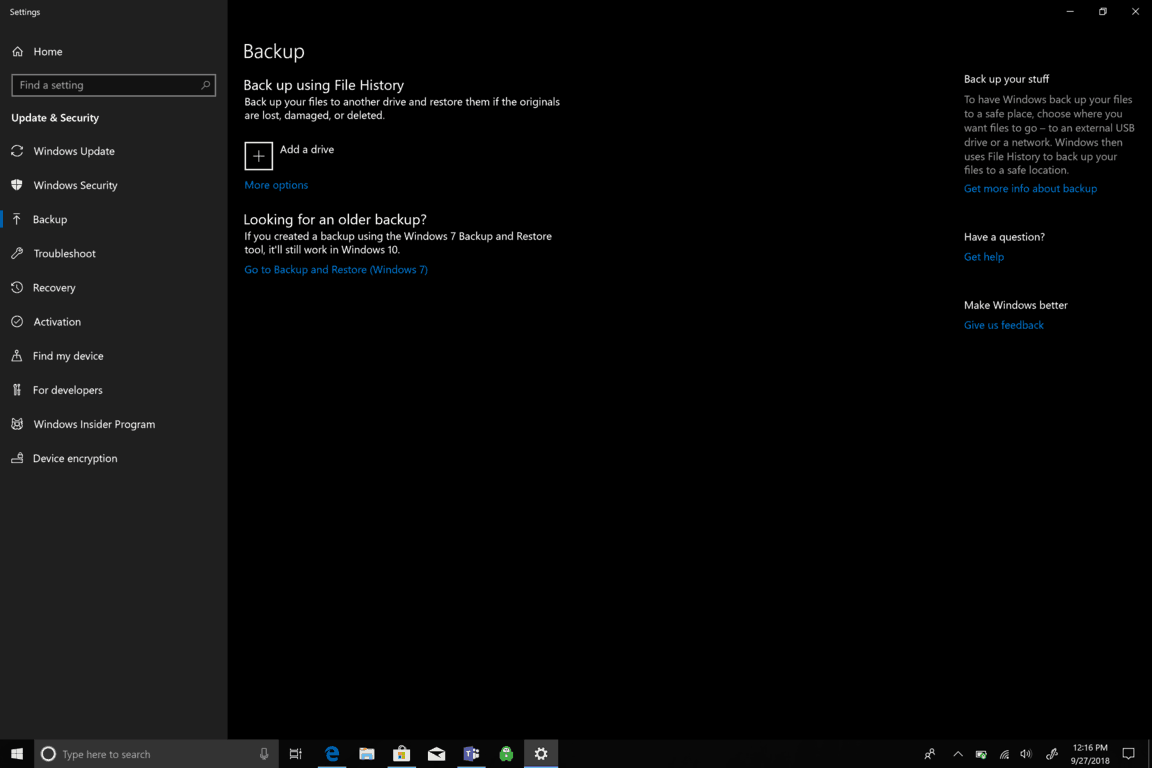This screenshot has height=768, width=1152.
Task: Click the Troubleshoot wrench icon
Action: [17, 253]
